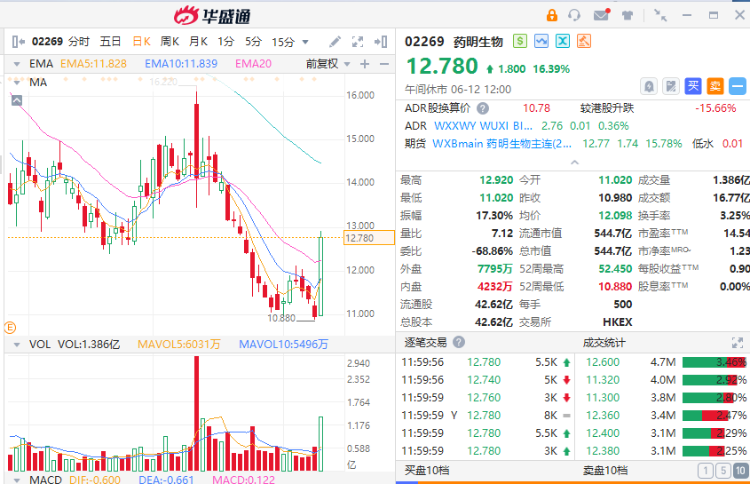
Task: Zoom in chart with plus icon
Action: pyautogui.click(x=364, y=64)
